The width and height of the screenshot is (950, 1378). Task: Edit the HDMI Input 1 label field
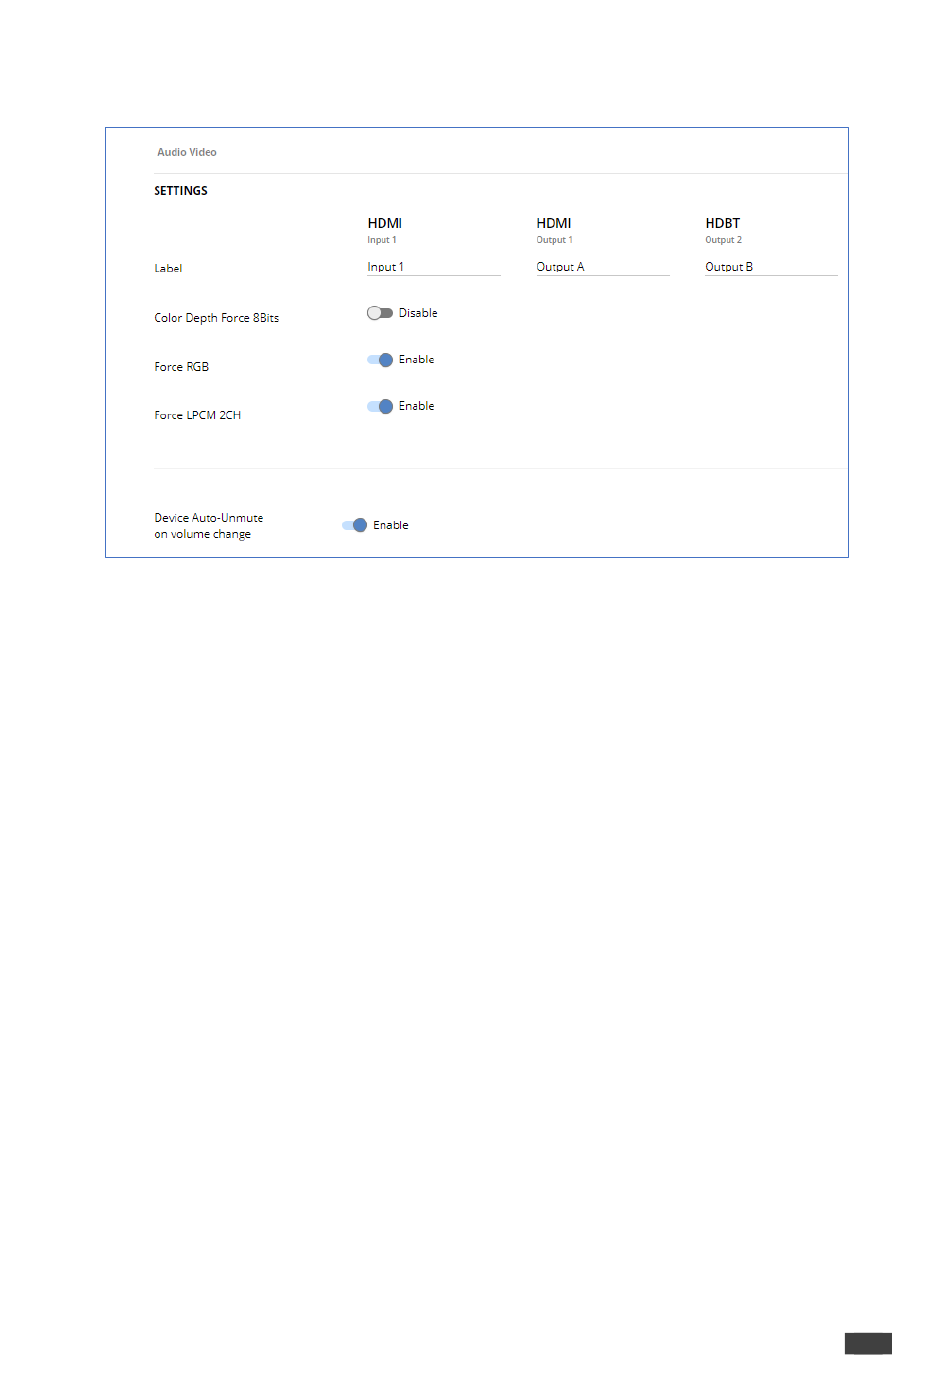[433, 267]
